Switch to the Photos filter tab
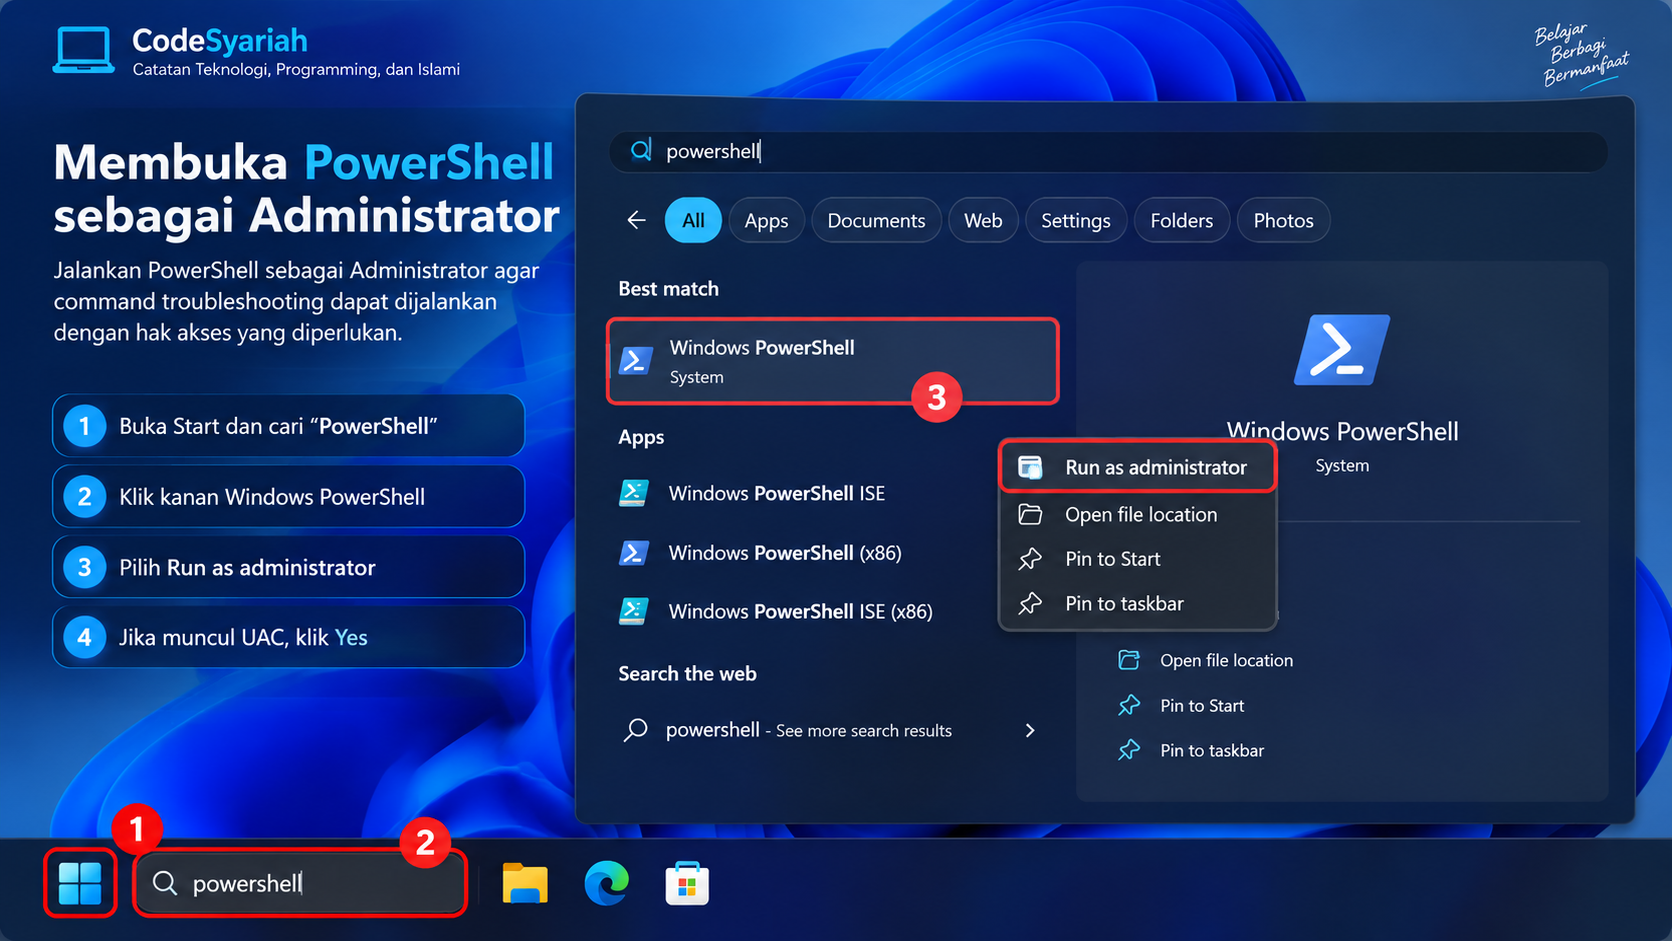 pos(1284,220)
